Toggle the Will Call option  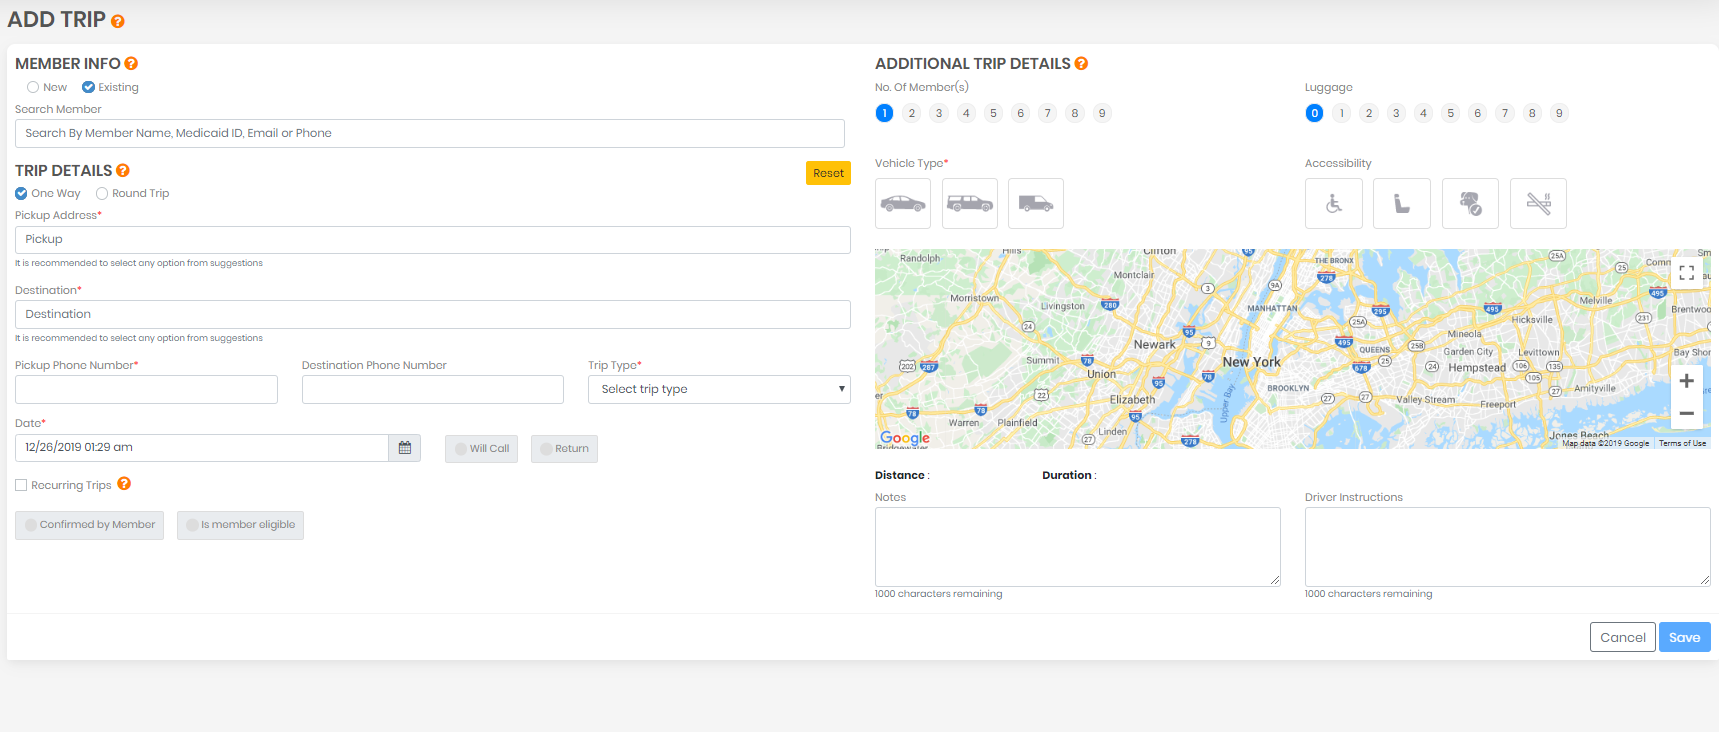click(x=481, y=449)
